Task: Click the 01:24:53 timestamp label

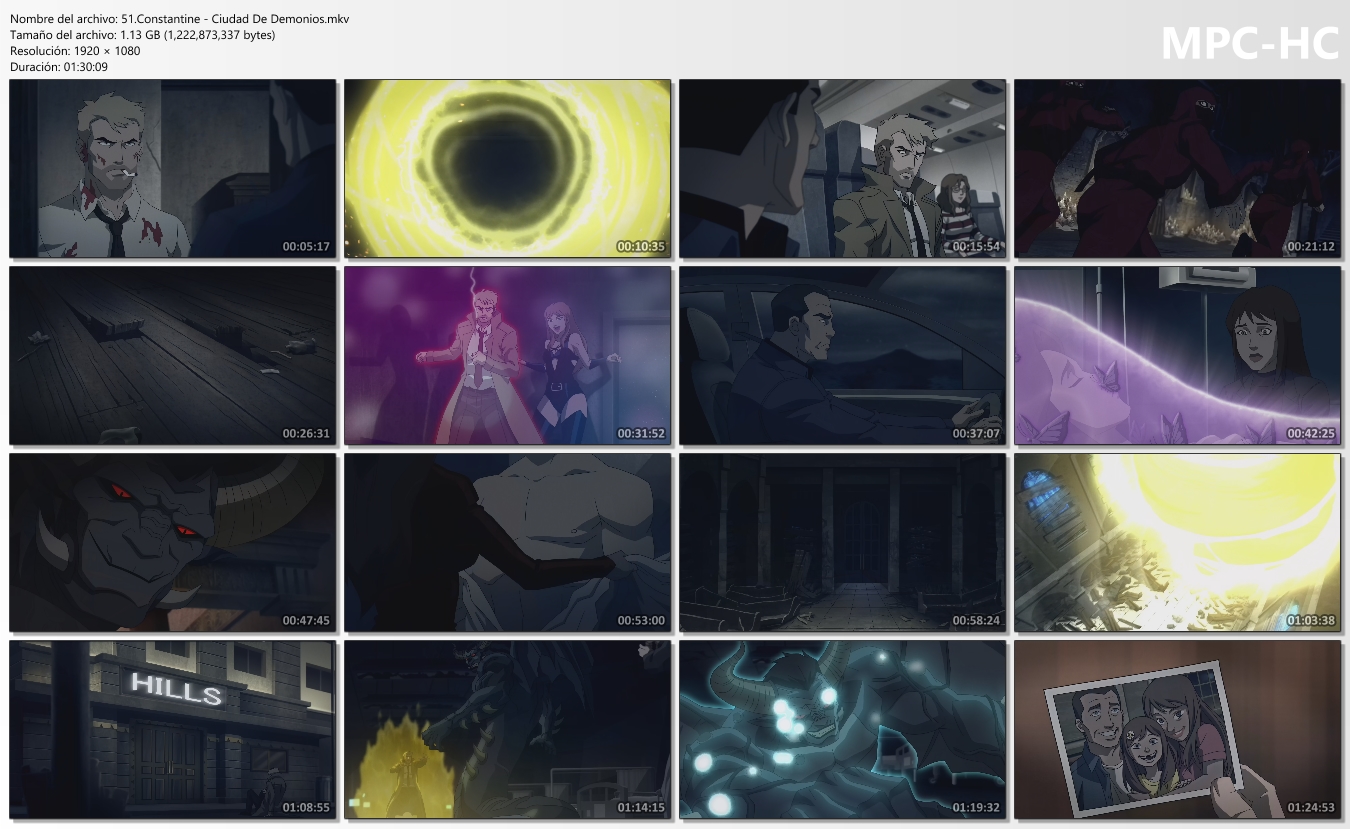Action: (x=1311, y=807)
